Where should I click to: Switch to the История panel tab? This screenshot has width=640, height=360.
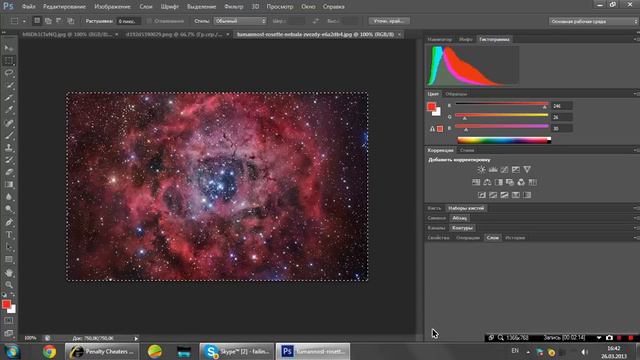[515, 238]
